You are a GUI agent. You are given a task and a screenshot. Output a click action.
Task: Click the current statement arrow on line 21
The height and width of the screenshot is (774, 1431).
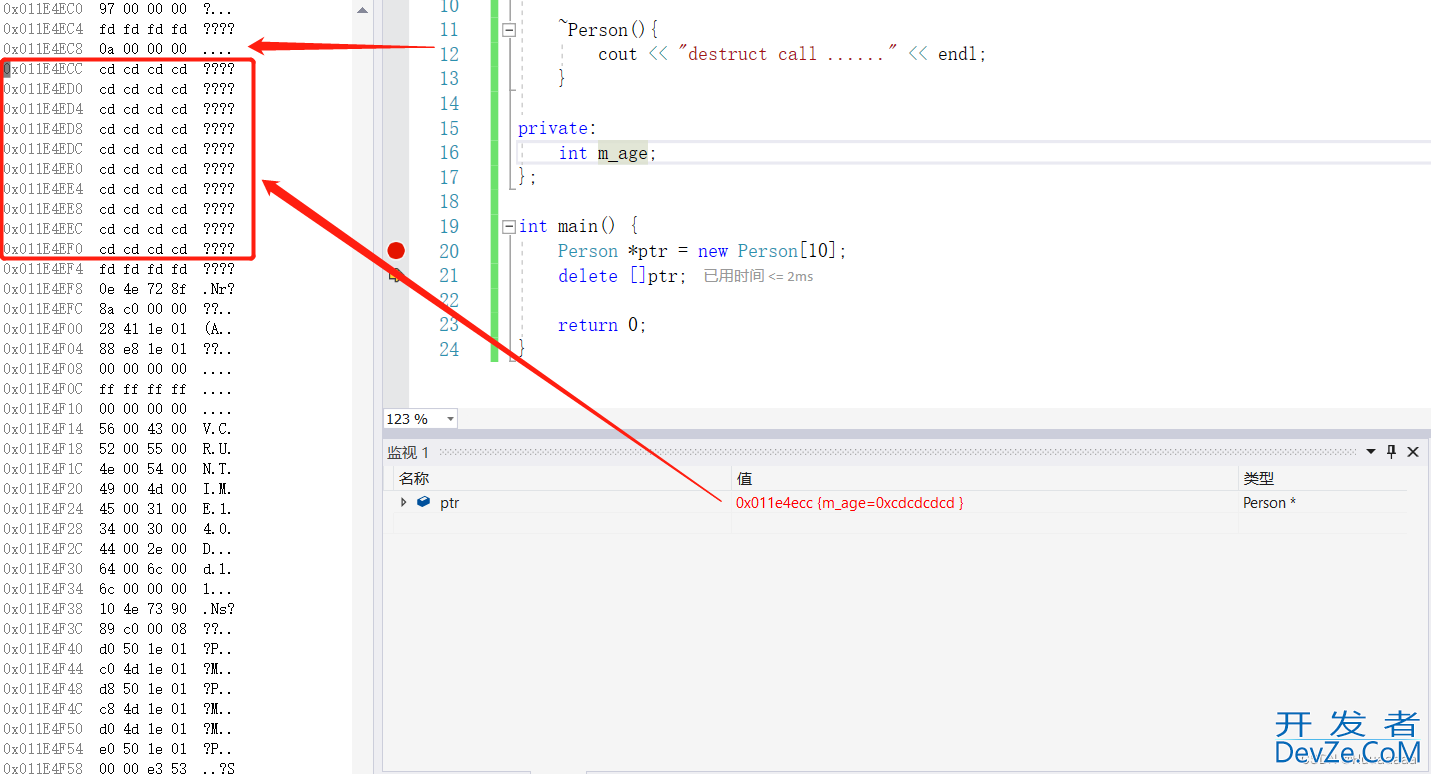(395, 276)
